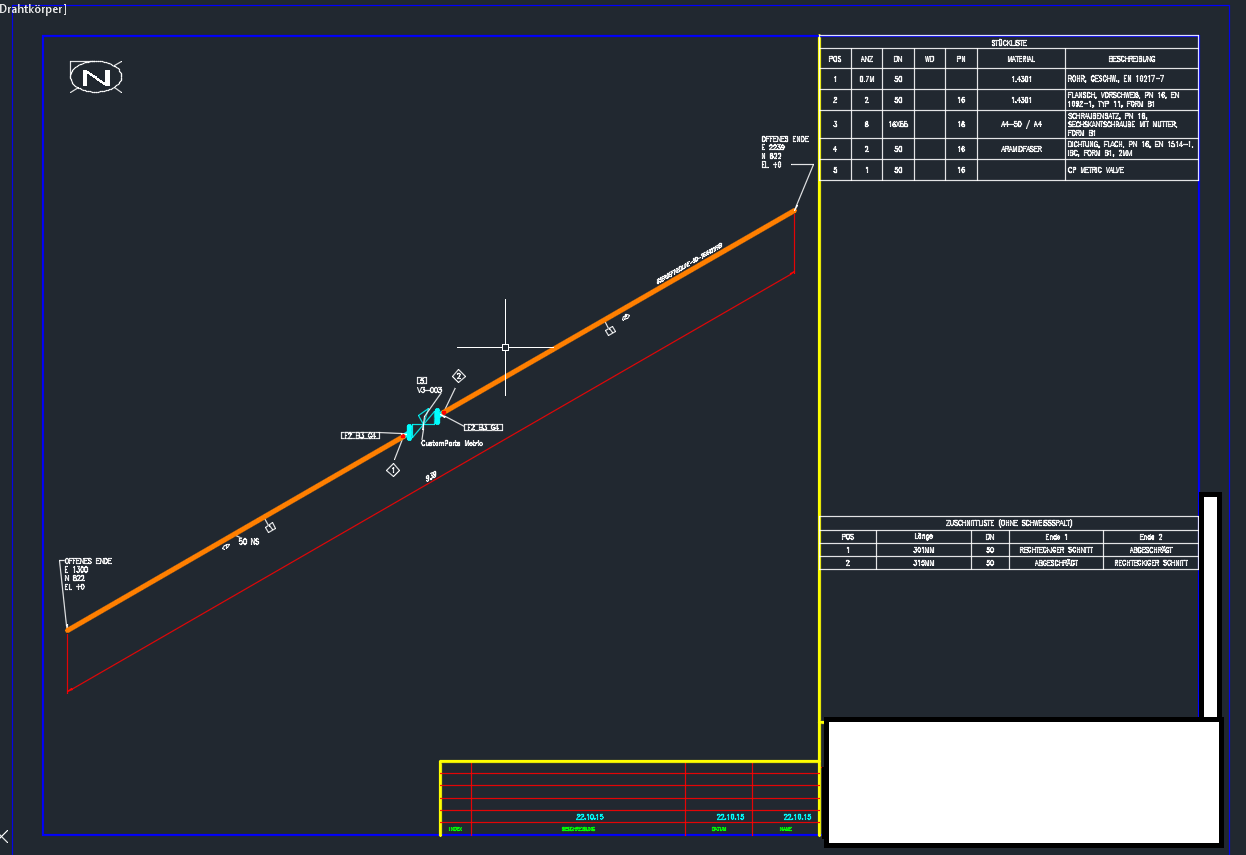
Task: Select the FLANSCH, VORSCHWEISS description cell
Action: point(1131,100)
